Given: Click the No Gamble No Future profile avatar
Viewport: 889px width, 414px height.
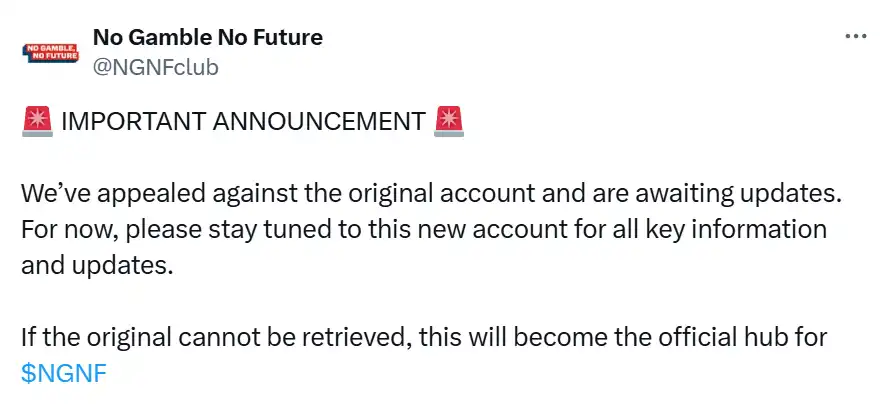Looking at the screenshot, I should pos(49,52).
